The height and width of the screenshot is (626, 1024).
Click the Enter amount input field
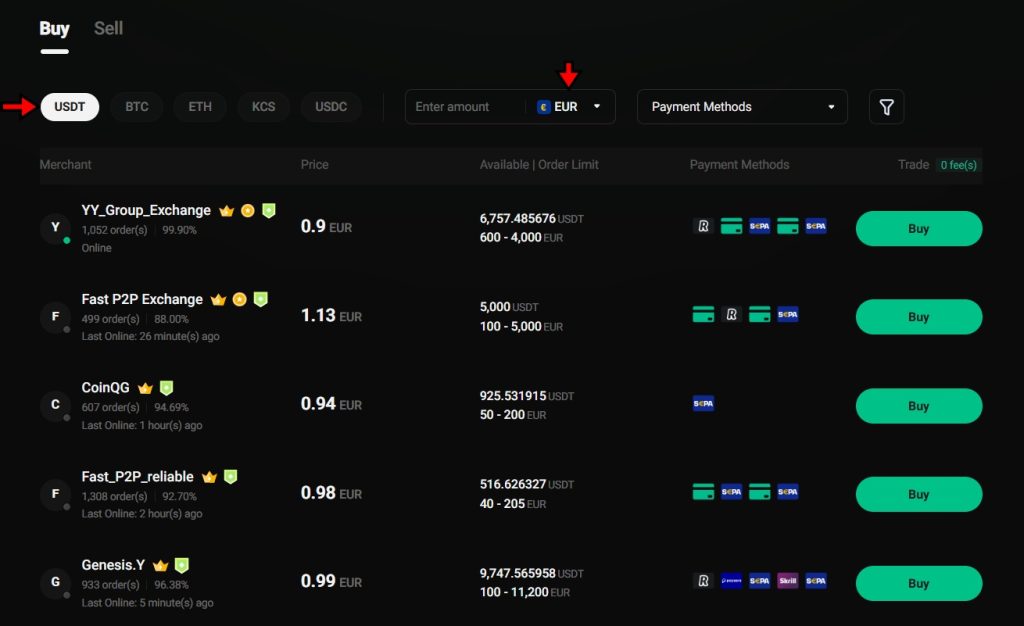pos(460,106)
